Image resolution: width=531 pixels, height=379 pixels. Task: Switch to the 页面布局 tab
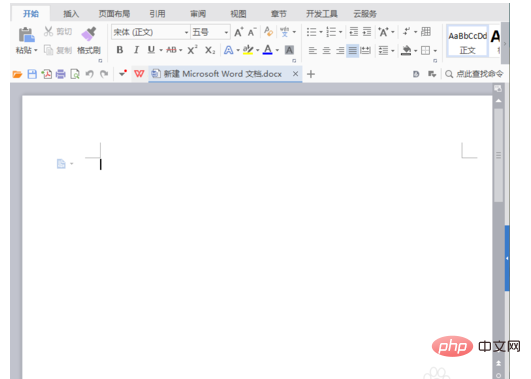(114, 14)
